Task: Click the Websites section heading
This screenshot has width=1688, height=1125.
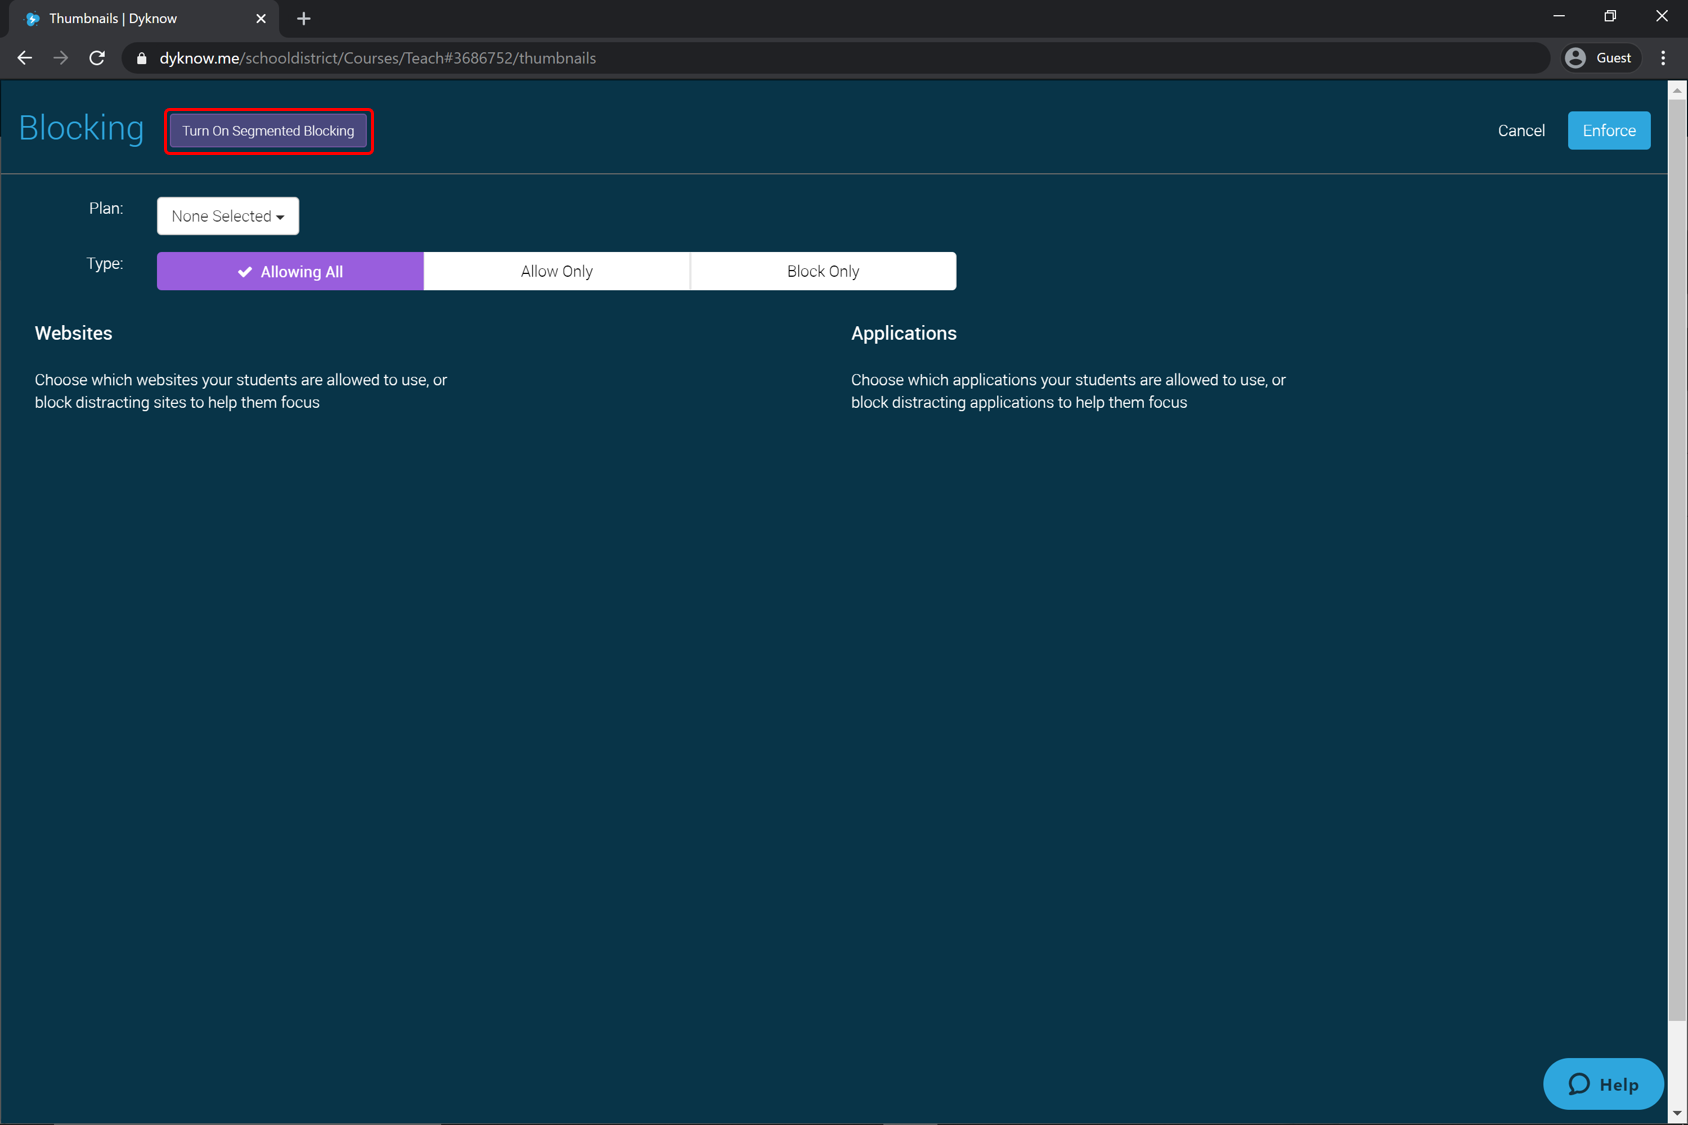Action: click(73, 333)
